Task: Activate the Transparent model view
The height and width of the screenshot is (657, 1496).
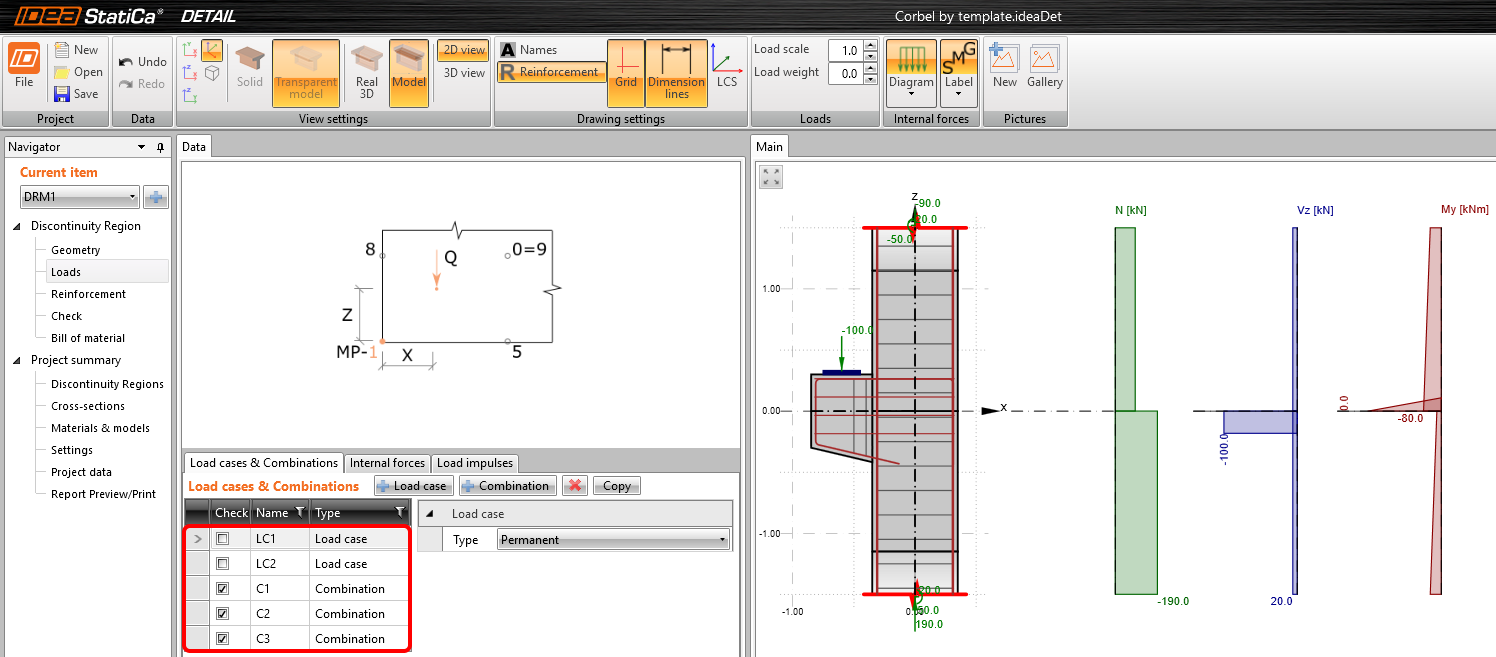Action: pos(305,70)
